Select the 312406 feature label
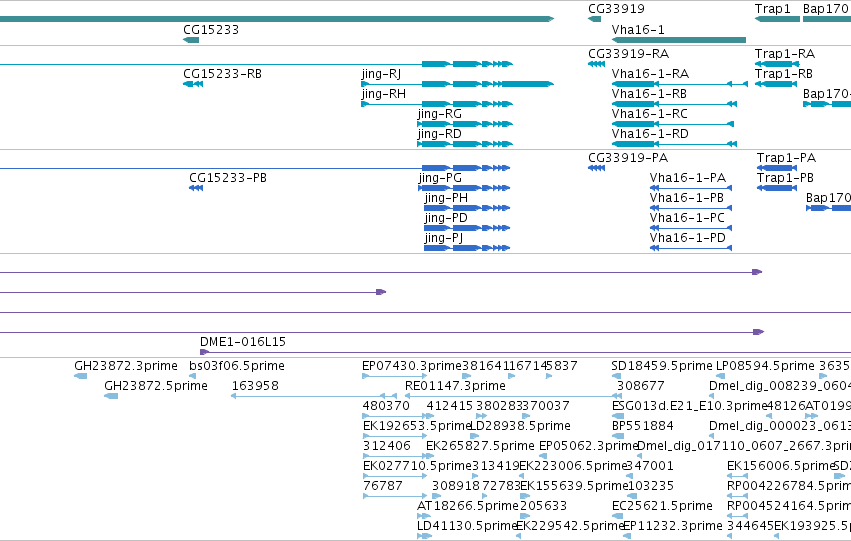 coord(386,446)
